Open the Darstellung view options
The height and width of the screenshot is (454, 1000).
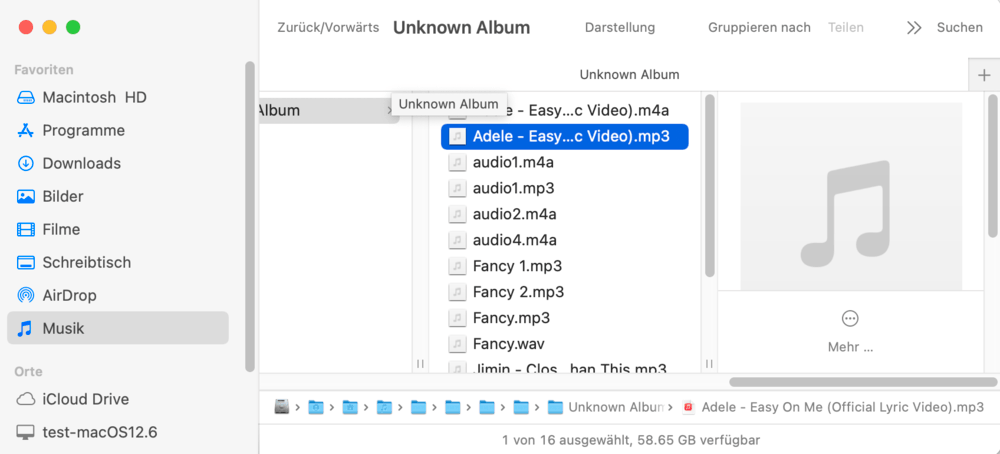(x=620, y=28)
